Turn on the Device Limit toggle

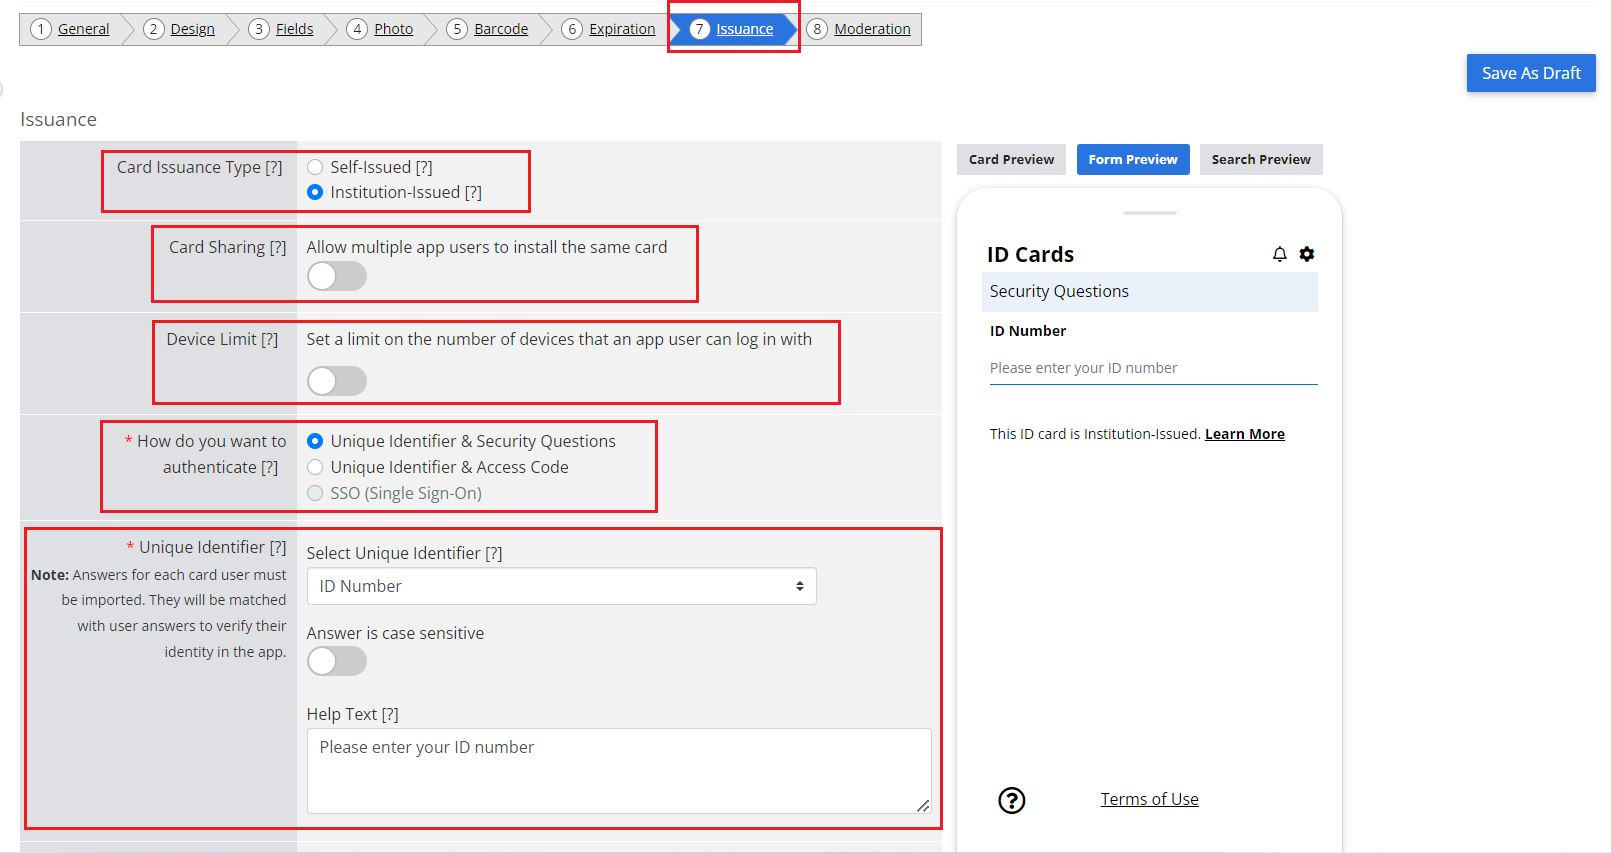337,381
